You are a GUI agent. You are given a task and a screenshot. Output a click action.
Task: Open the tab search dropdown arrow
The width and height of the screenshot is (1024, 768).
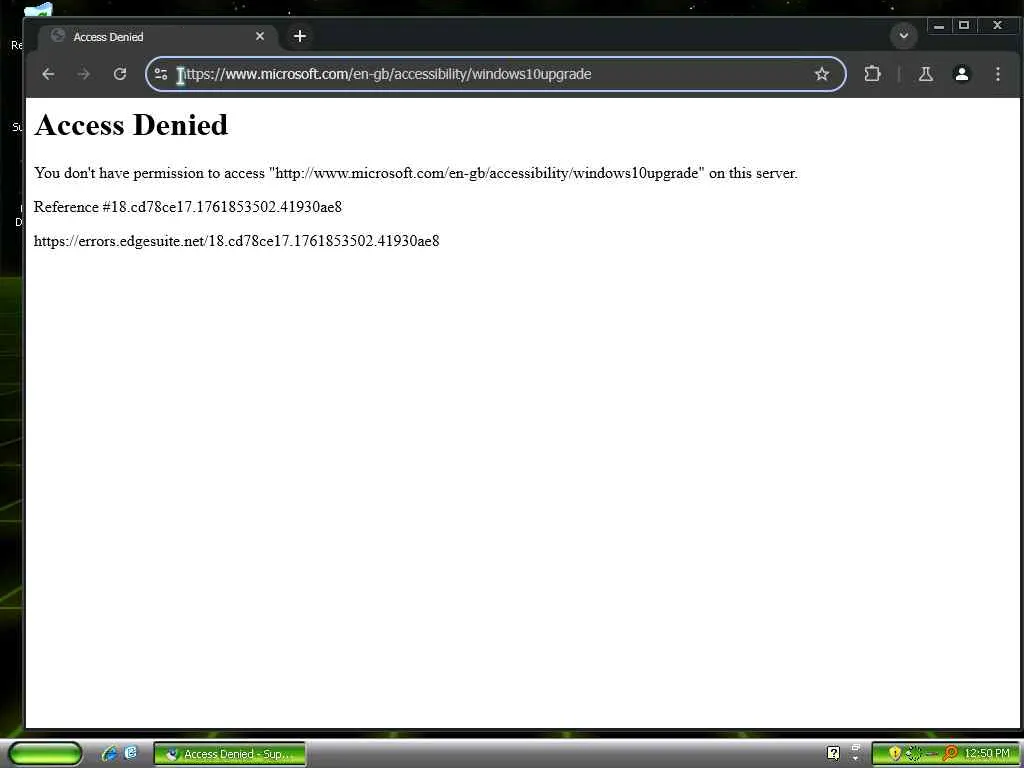click(x=904, y=36)
